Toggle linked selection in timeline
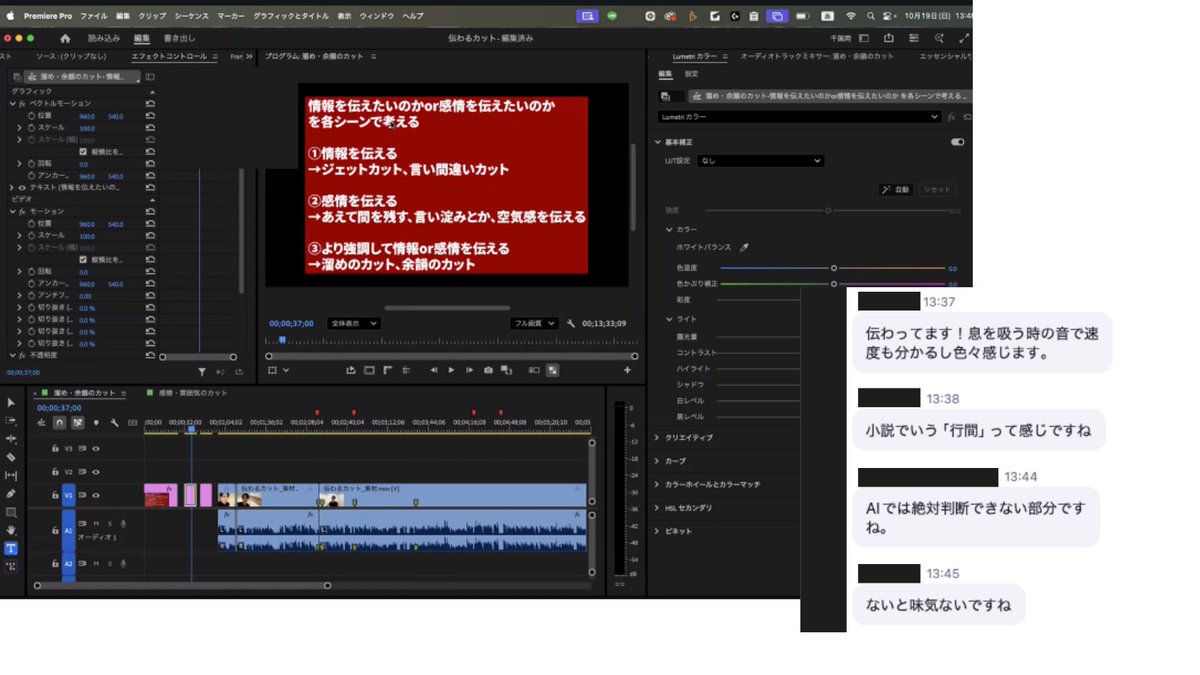 [x=78, y=422]
